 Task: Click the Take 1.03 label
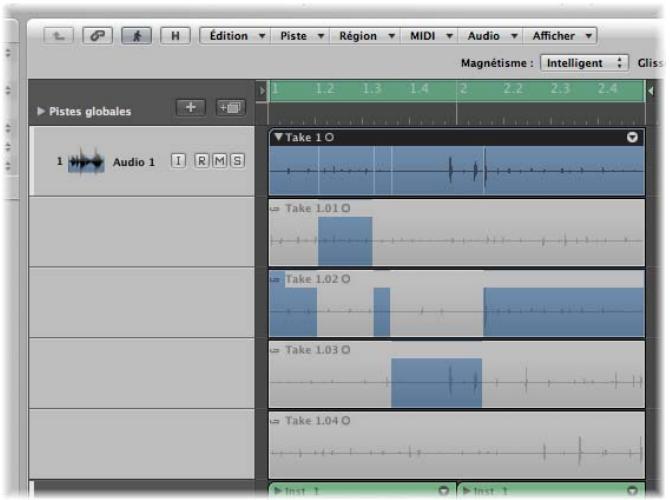click(312, 350)
